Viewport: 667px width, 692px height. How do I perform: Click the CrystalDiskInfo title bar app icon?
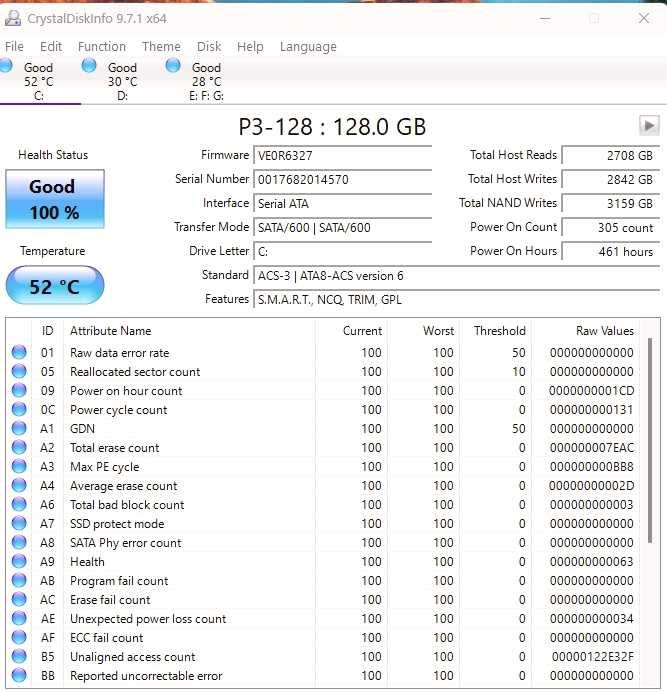[12, 19]
